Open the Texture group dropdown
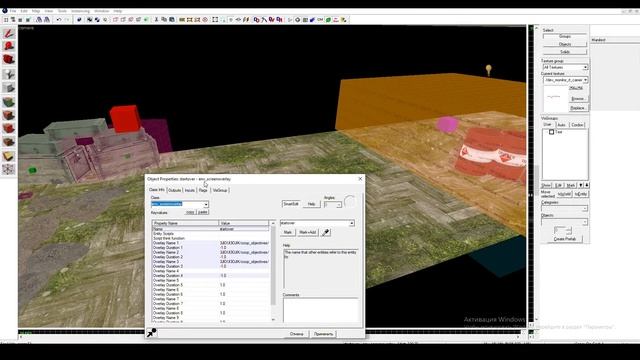Viewport: 640px width, 360px height. pos(585,67)
